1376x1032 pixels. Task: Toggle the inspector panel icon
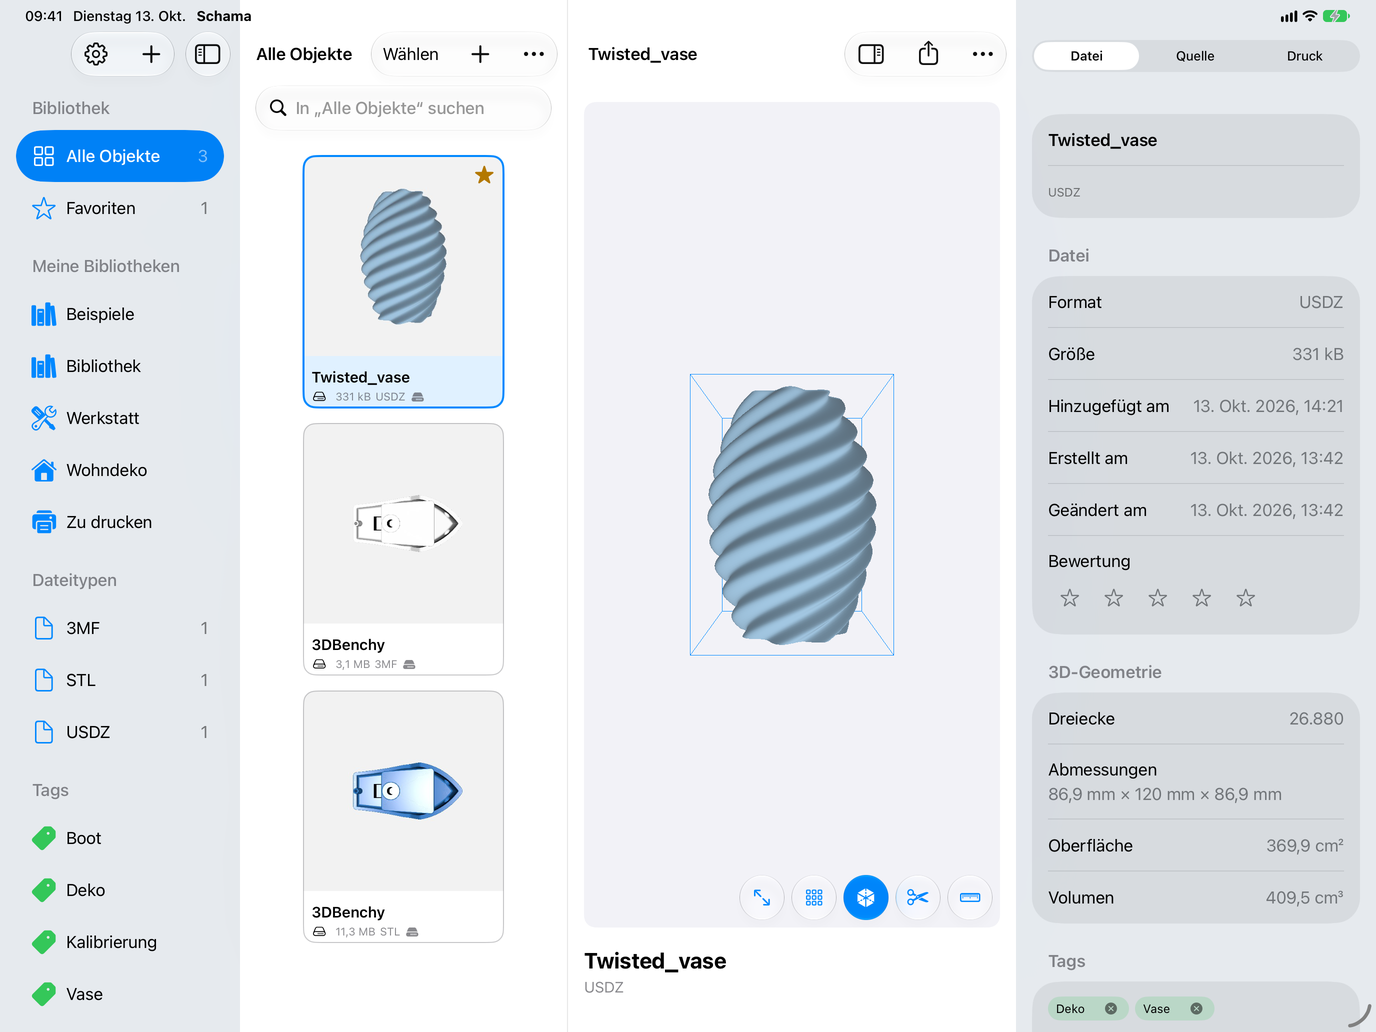(871, 54)
